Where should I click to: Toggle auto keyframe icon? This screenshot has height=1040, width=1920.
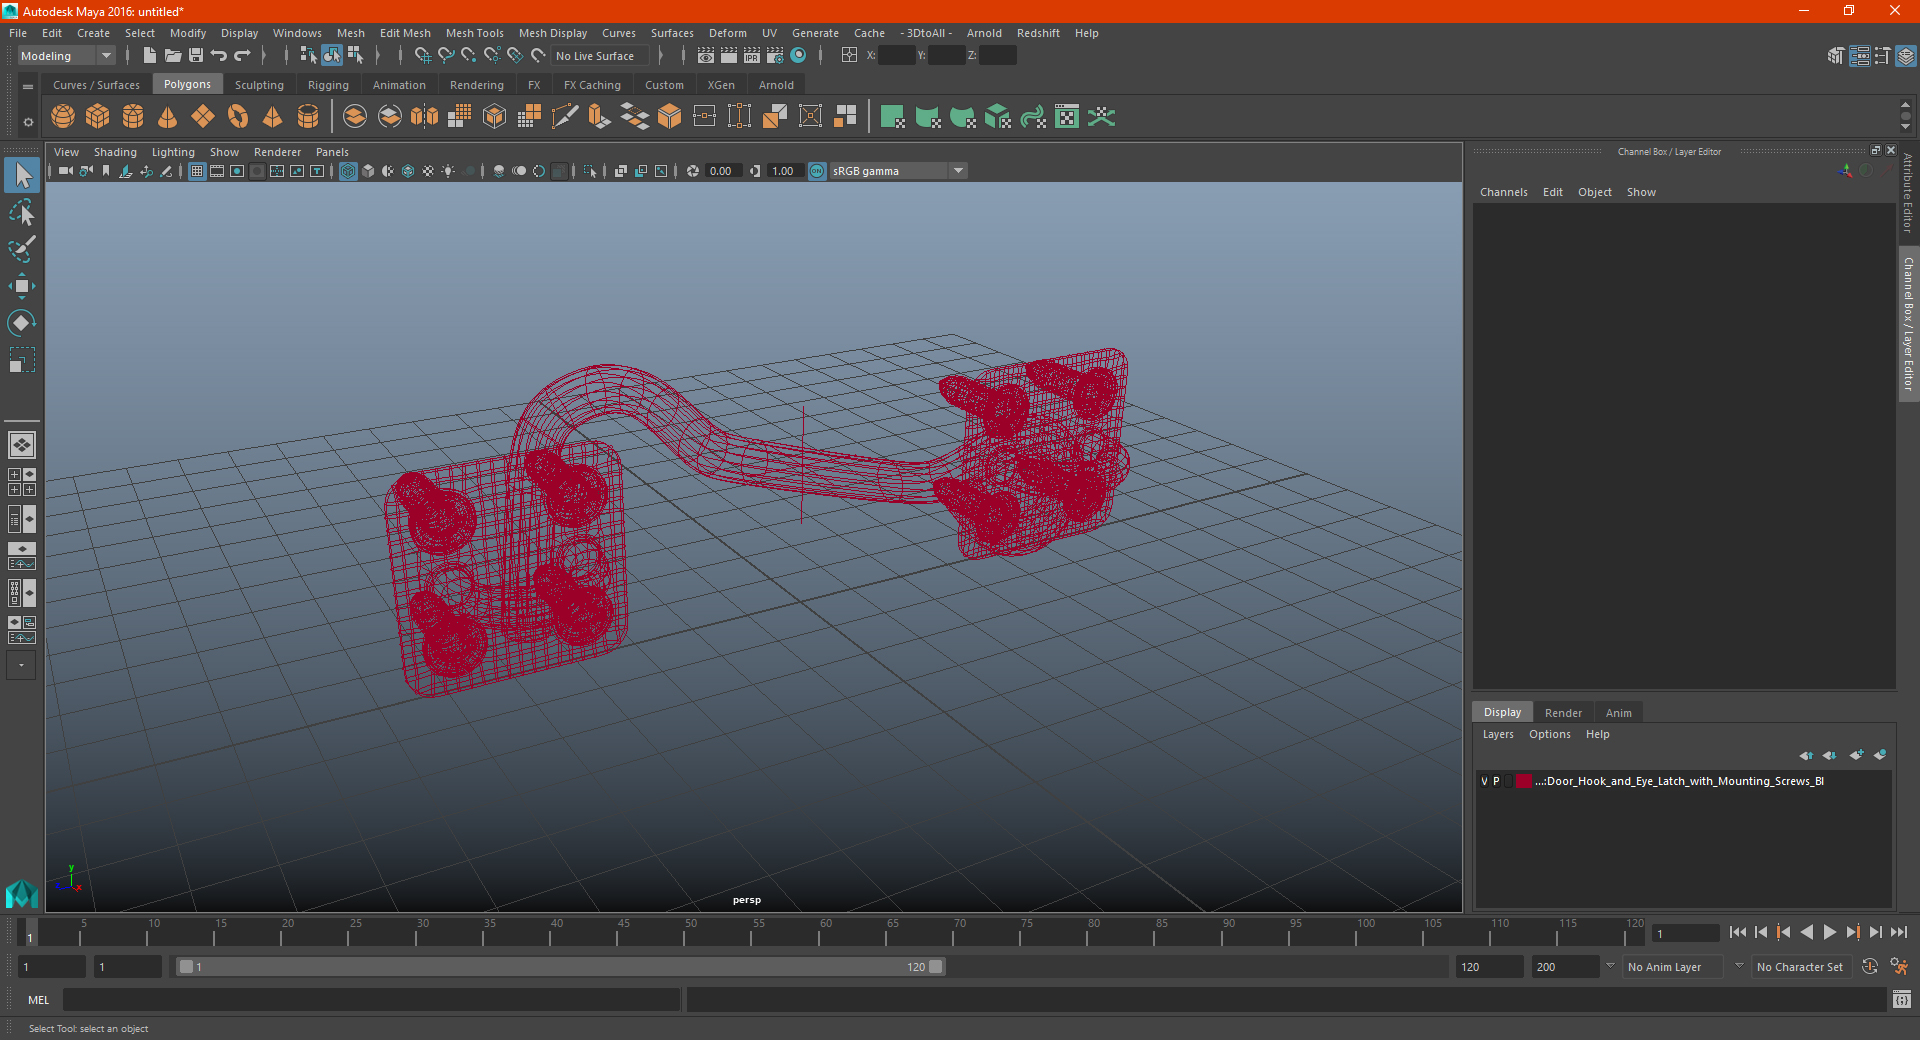(1870, 967)
